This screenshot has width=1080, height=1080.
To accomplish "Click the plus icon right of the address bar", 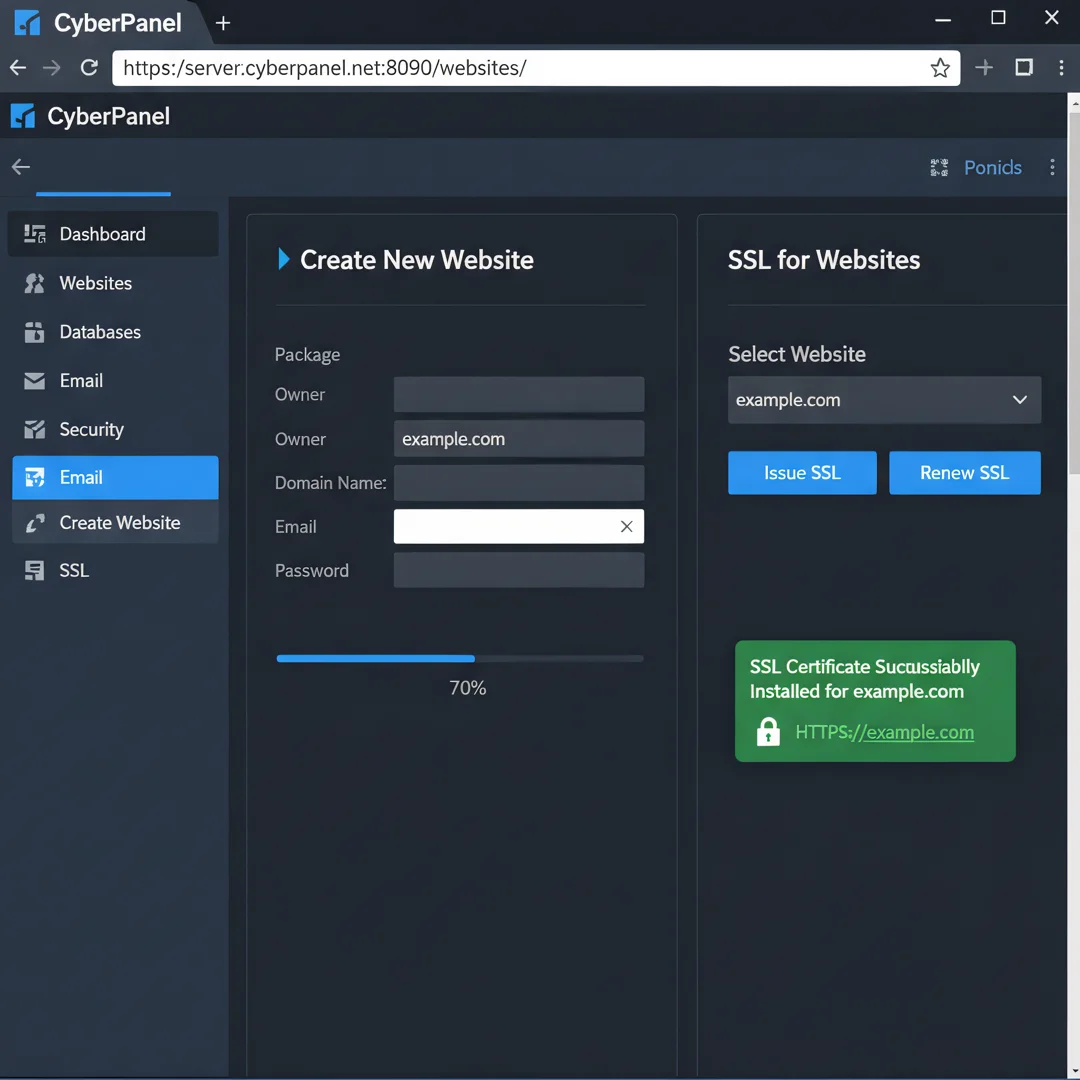I will pyautogui.click(x=984, y=67).
